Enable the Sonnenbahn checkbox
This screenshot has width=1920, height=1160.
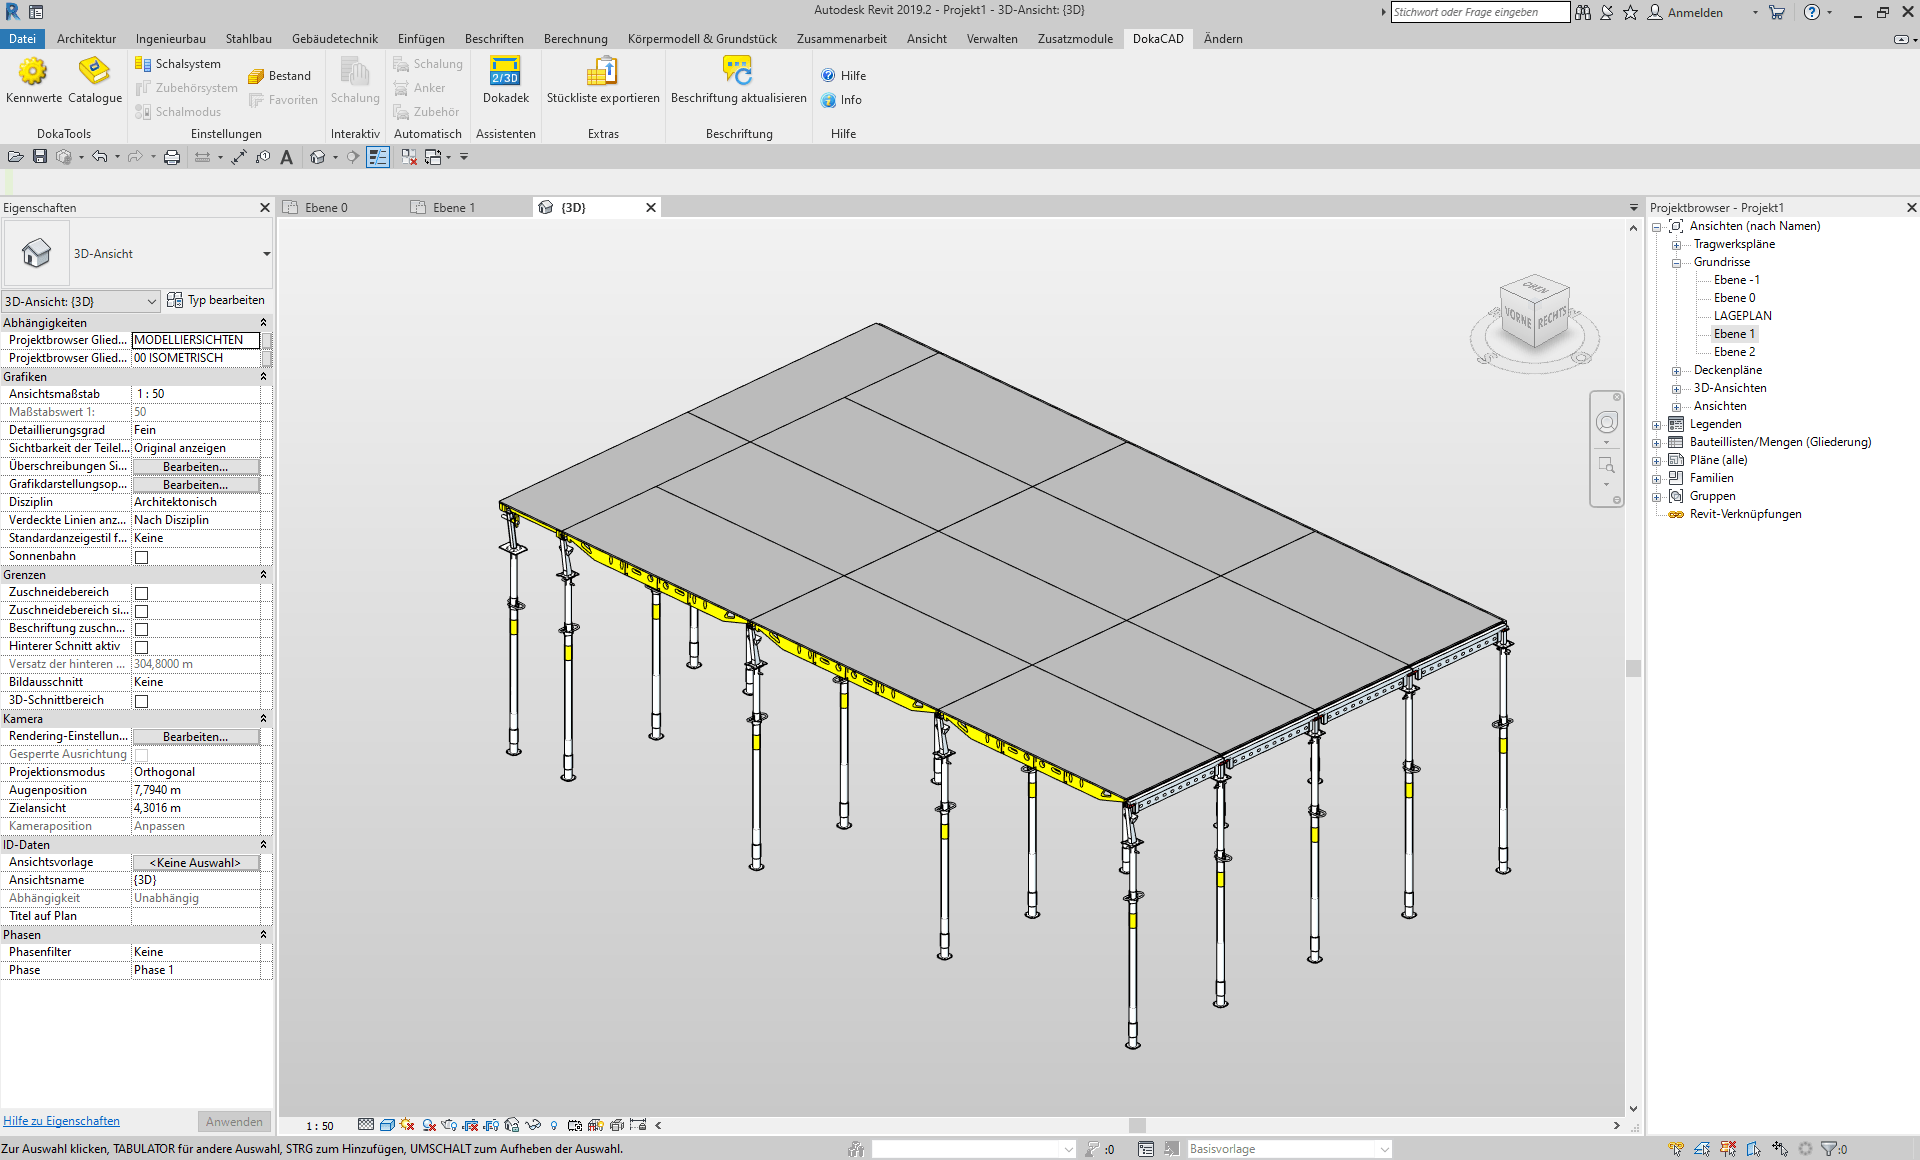(x=141, y=557)
